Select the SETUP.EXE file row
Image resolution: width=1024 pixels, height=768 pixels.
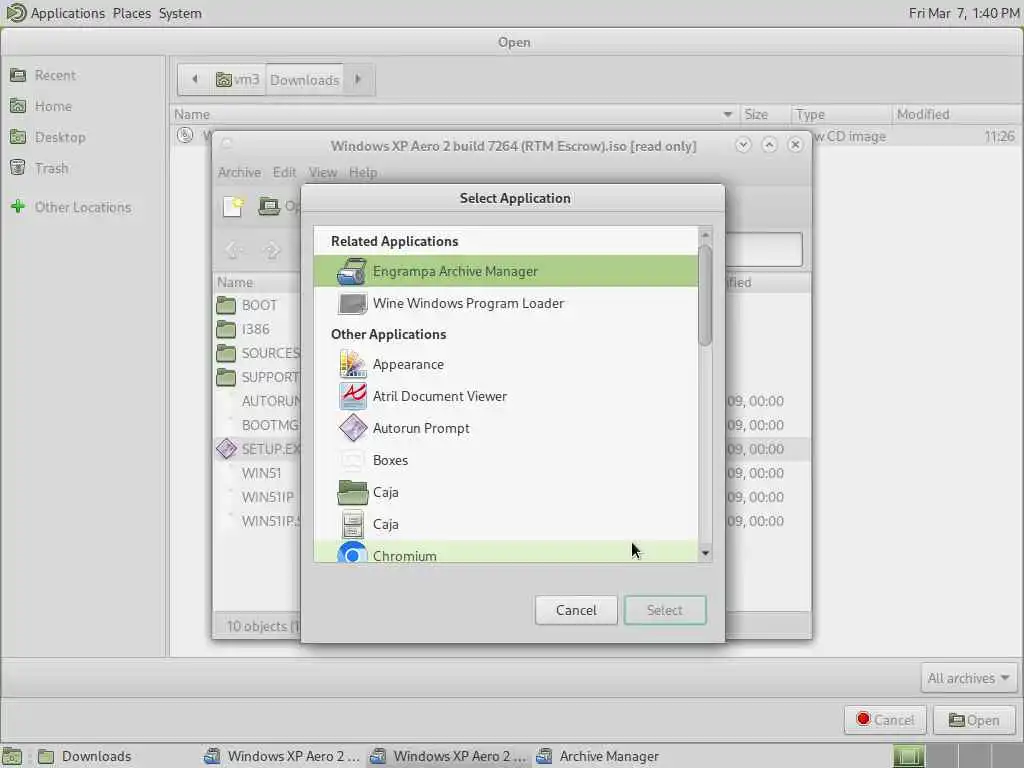258,449
